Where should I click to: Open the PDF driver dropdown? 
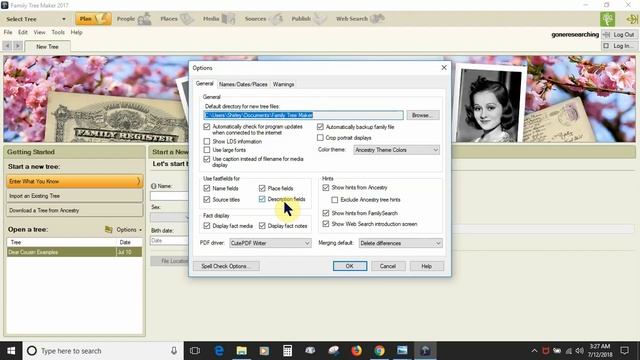270,243
